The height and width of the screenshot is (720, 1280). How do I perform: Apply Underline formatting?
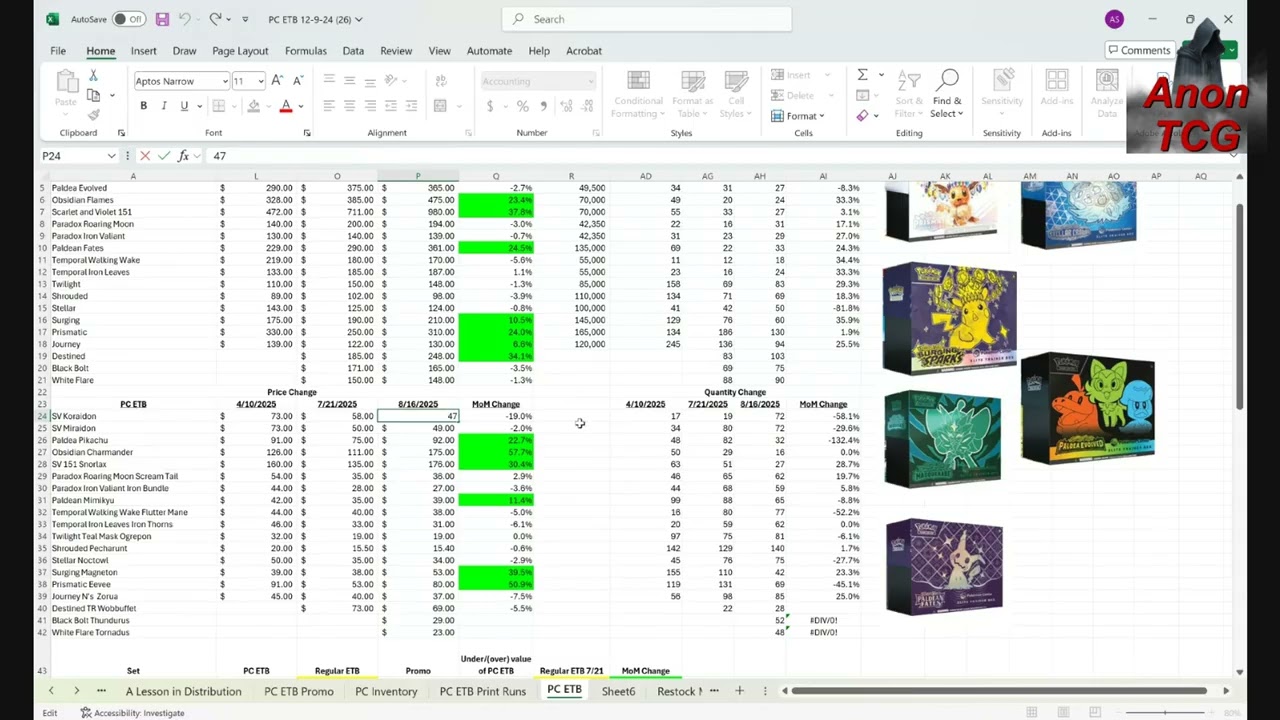pos(184,106)
